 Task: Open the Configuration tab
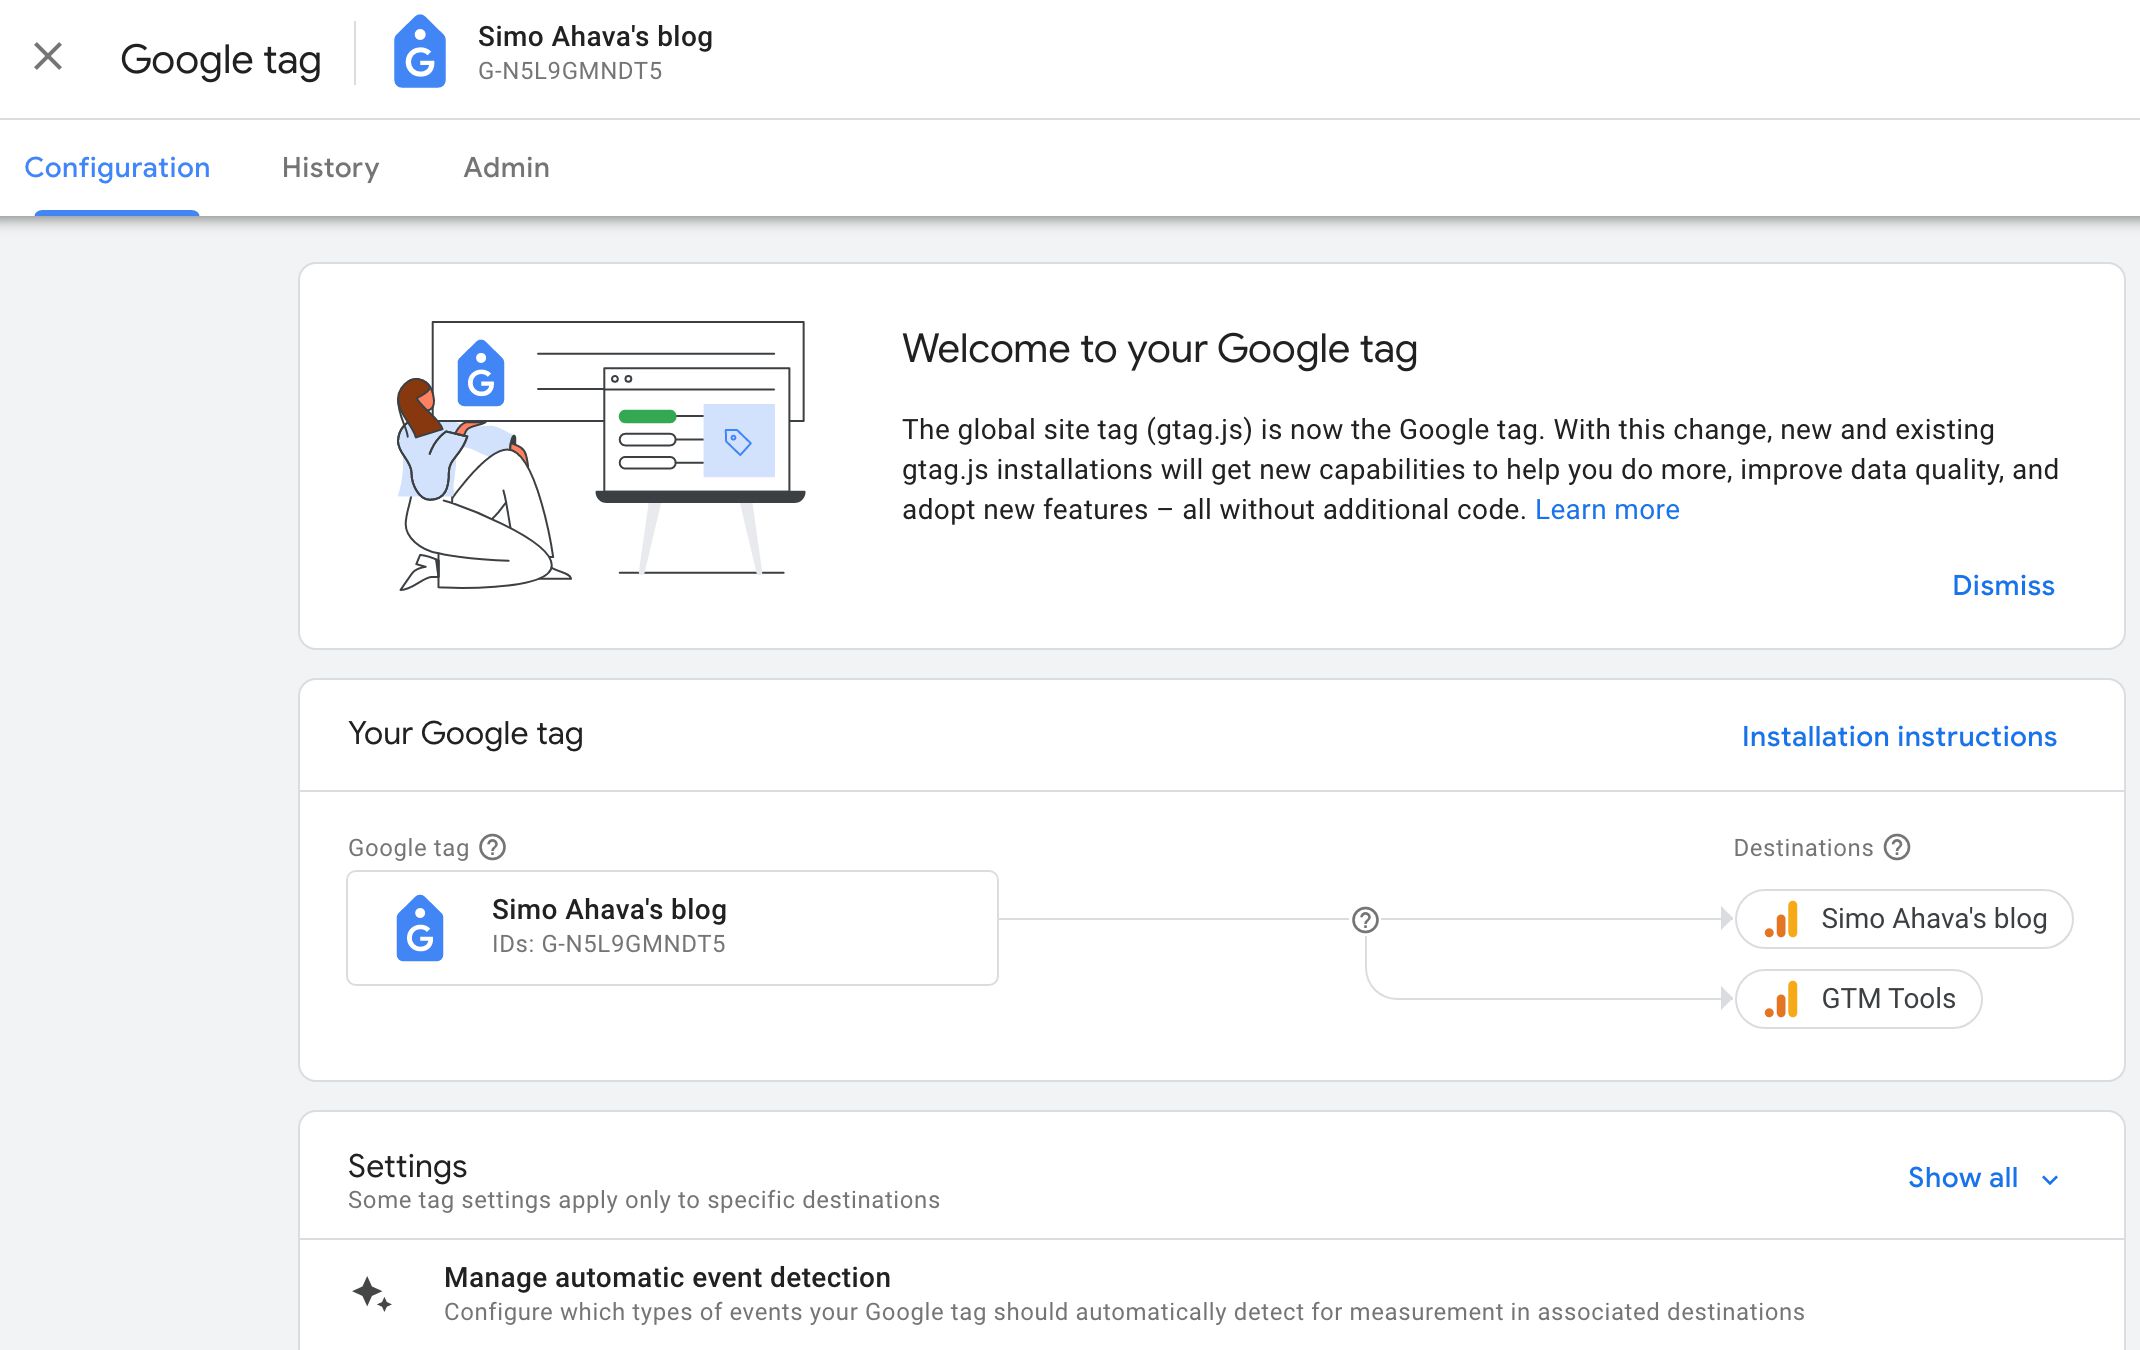tap(117, 167)
